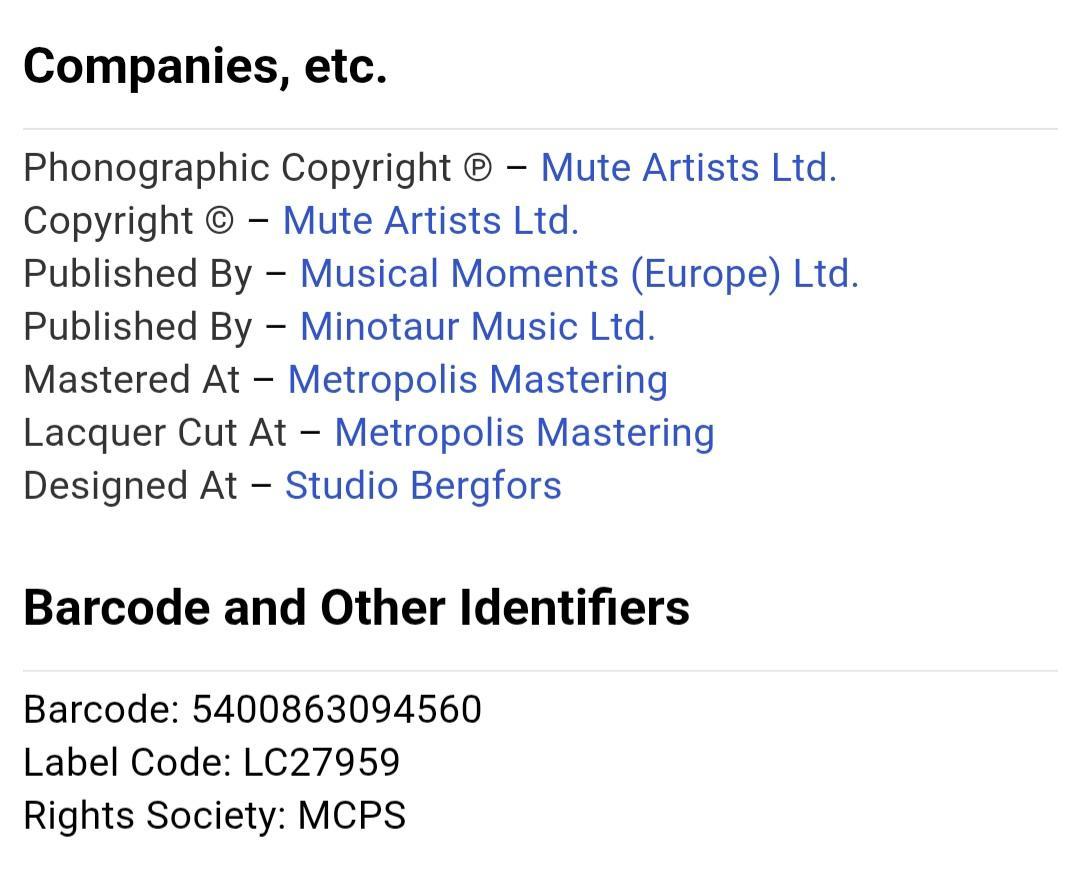The height and width of the screenshot is (885, 1080).
Task: Open Metropolis Mastering in Mastered At row
Action: (x=477, y=380)
